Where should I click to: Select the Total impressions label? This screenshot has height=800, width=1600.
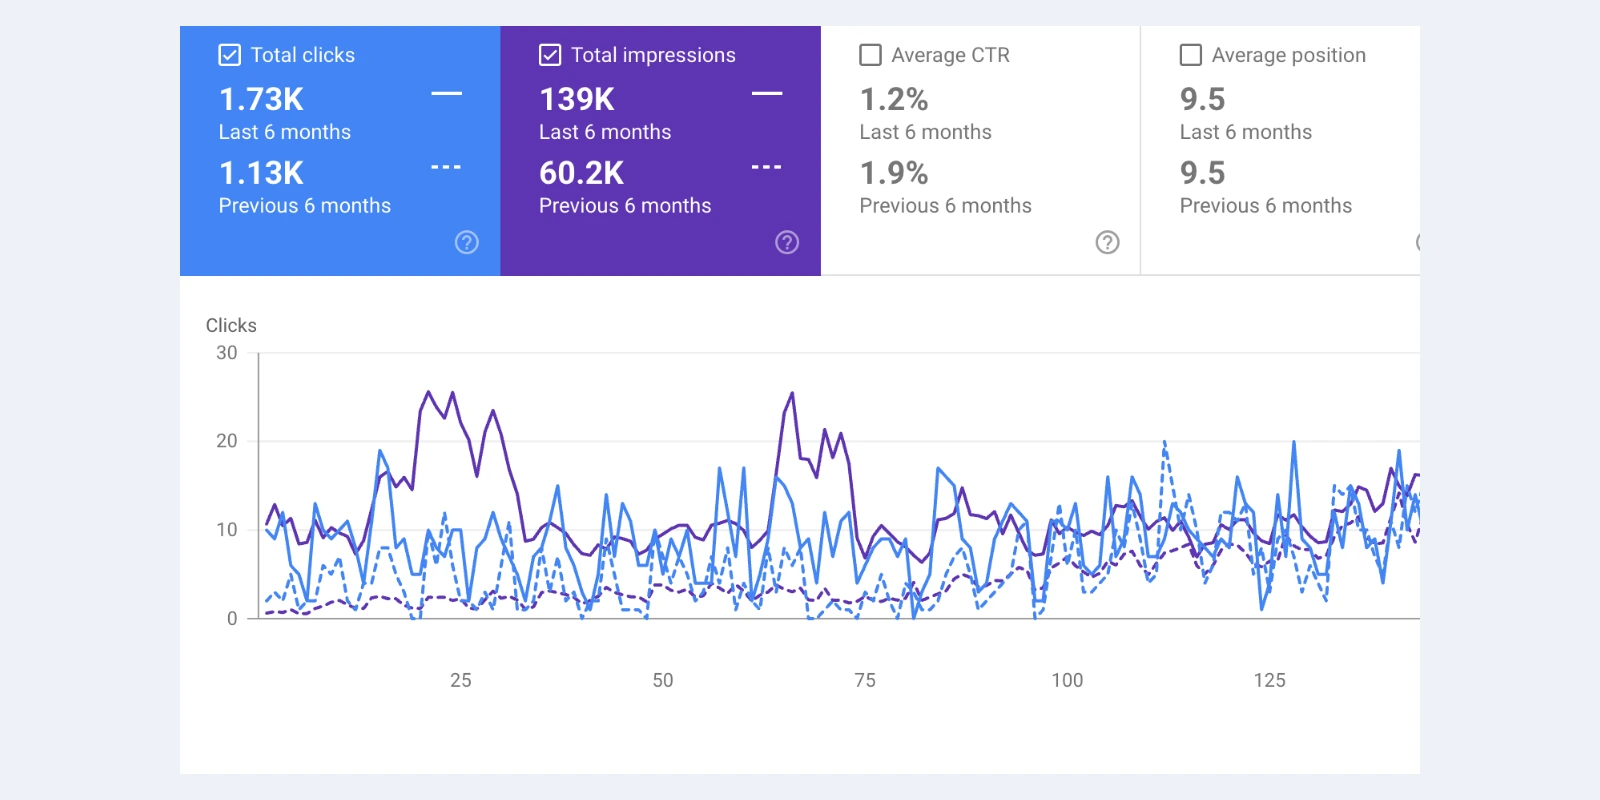(x=653, y=55)
